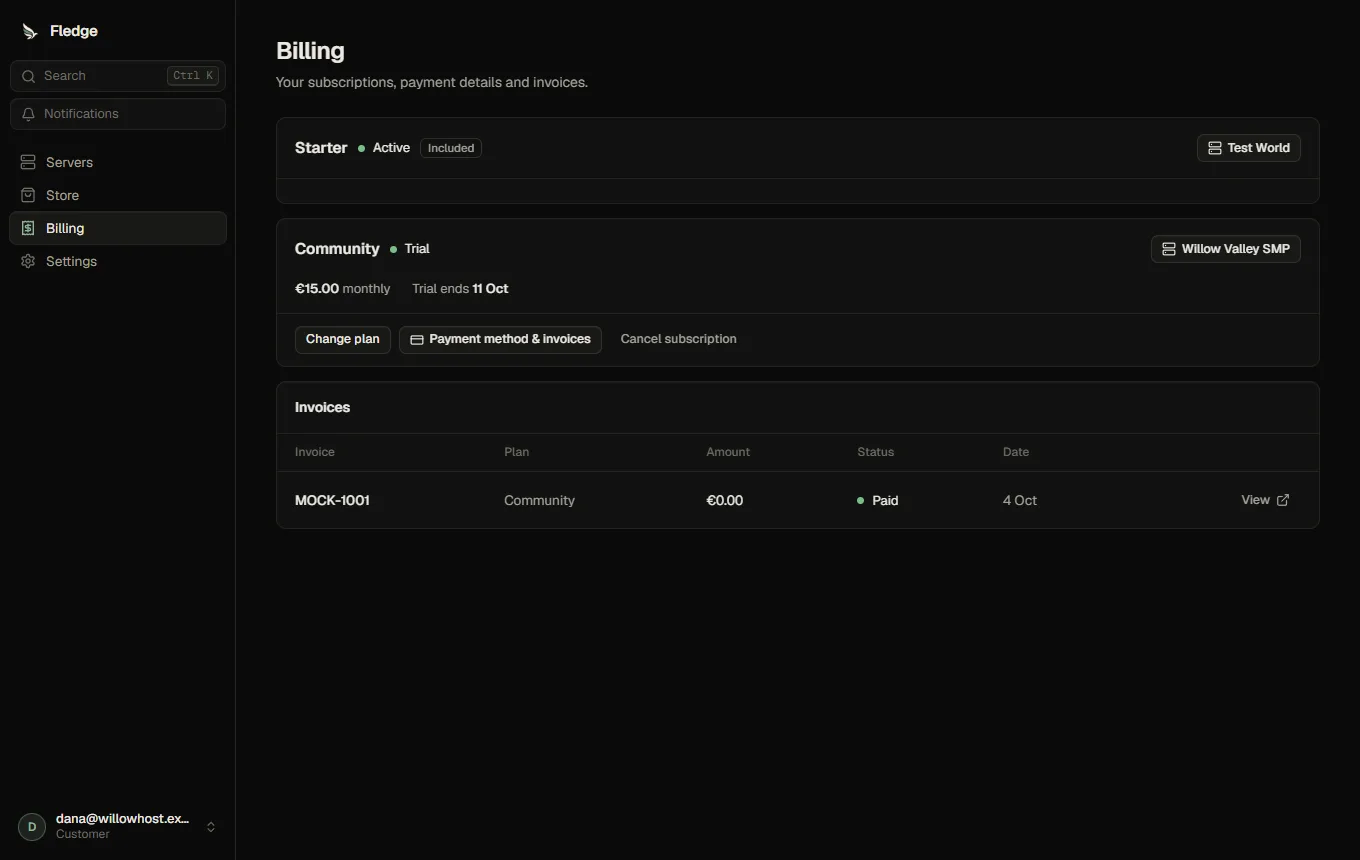Click the server icon in Willow Valley SMP button
This screenshot has width=1360, height=860.
[x=1169, y=249]
